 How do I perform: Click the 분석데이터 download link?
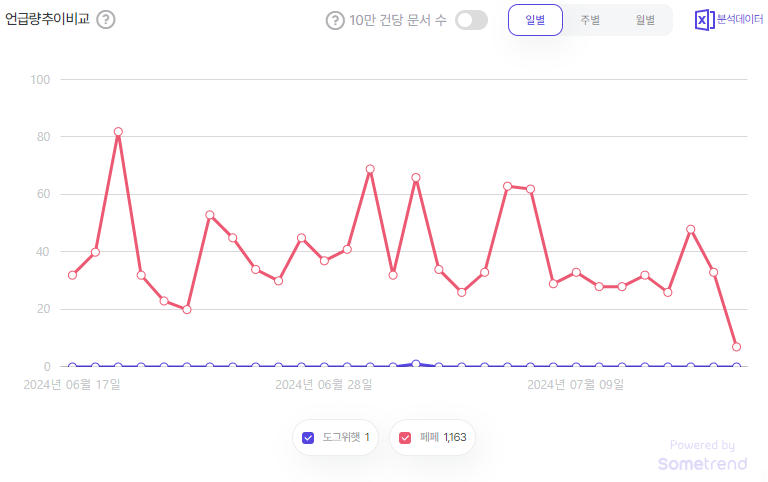(740, 19)
